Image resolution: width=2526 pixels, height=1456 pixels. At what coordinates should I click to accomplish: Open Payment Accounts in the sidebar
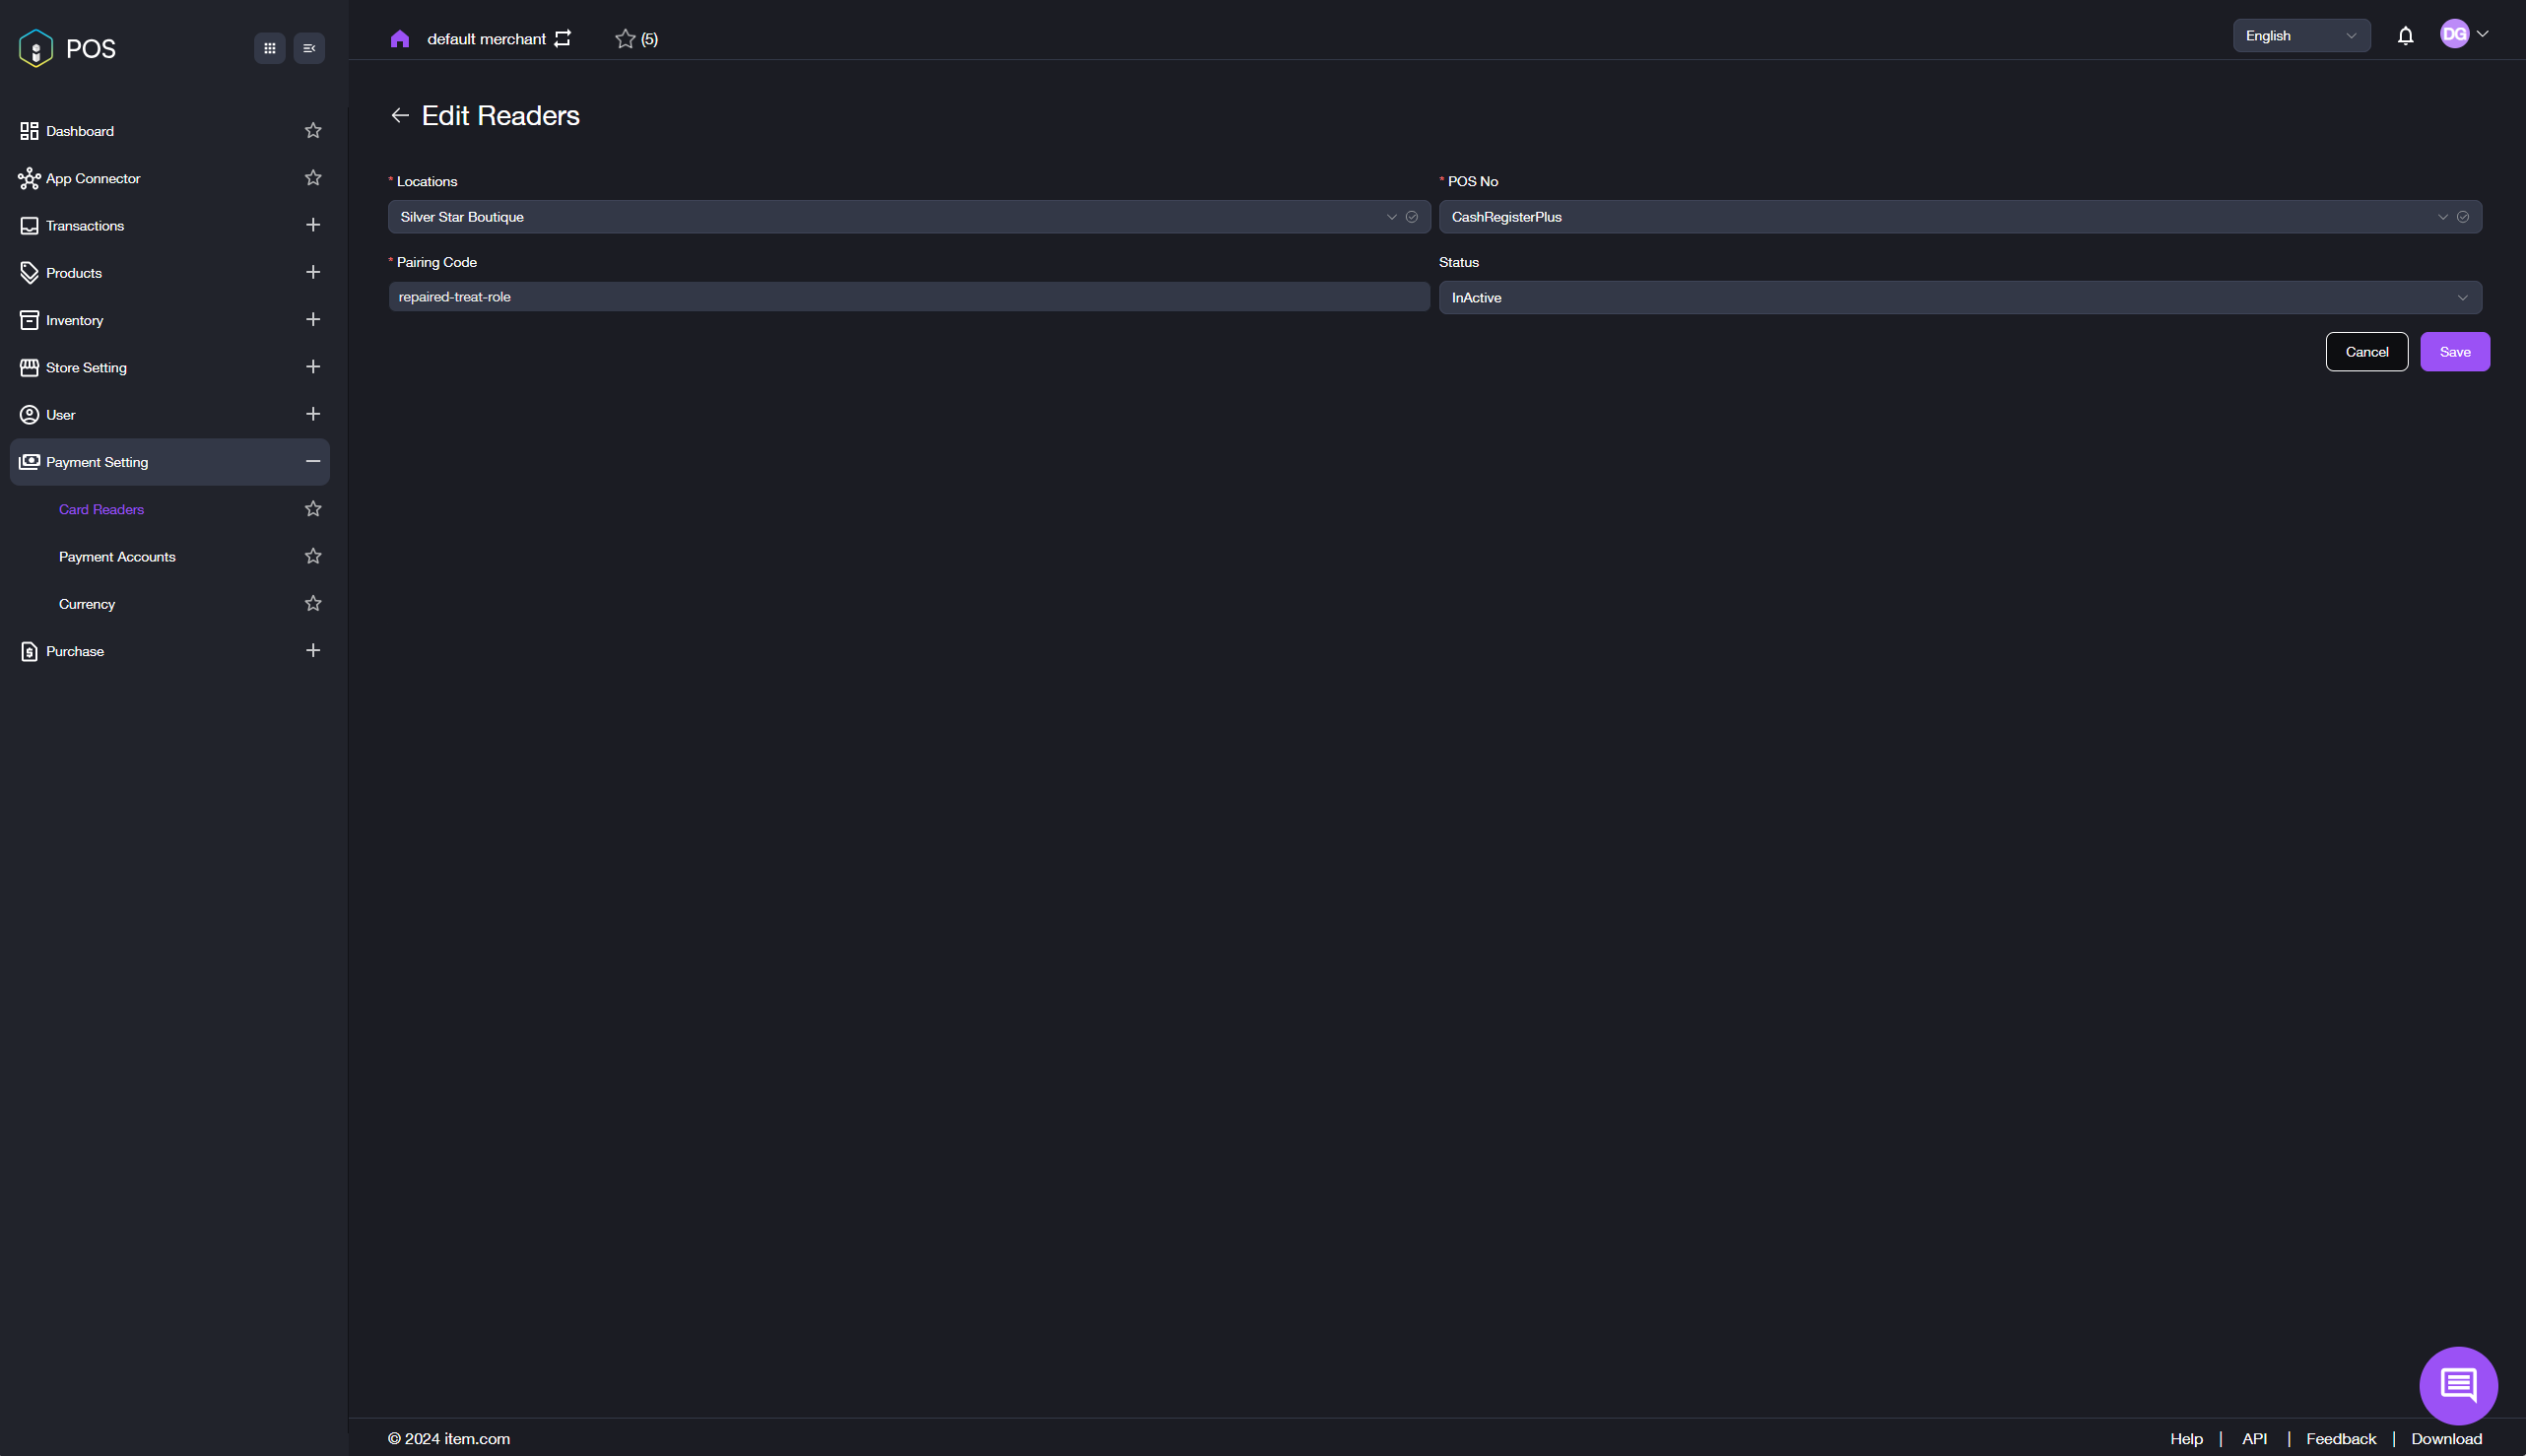tap(117, 557)
